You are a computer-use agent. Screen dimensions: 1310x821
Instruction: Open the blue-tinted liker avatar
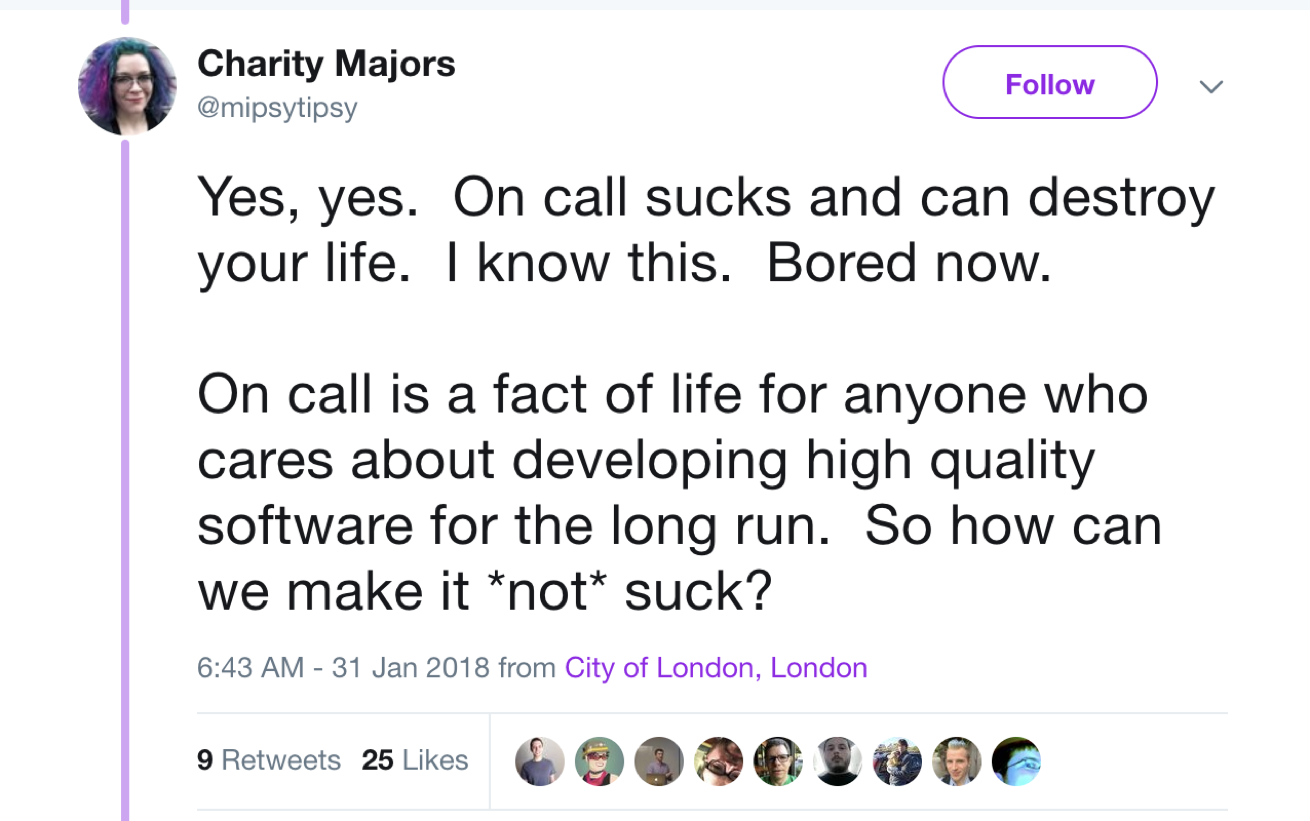pos(1016,761)
